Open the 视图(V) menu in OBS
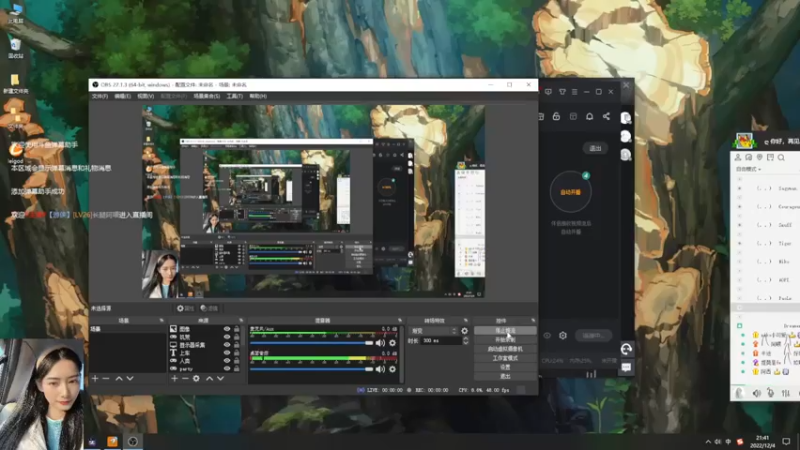The image size is (800, 450). click(146, 96)
